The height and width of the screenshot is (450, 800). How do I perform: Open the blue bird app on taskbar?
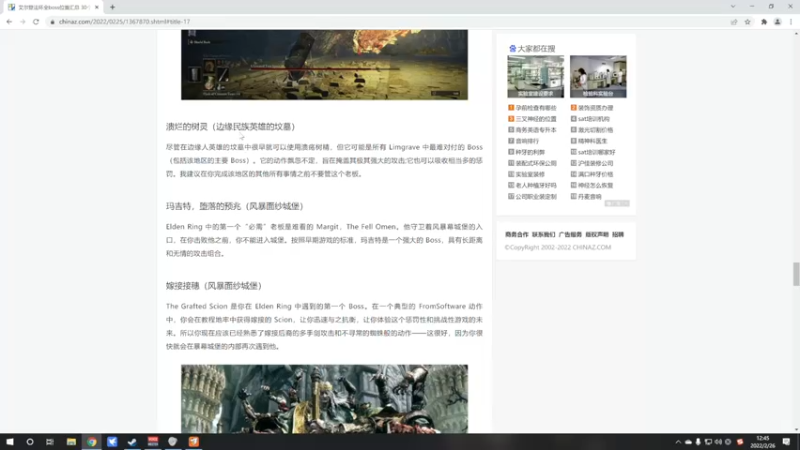(x=112, y=442)
